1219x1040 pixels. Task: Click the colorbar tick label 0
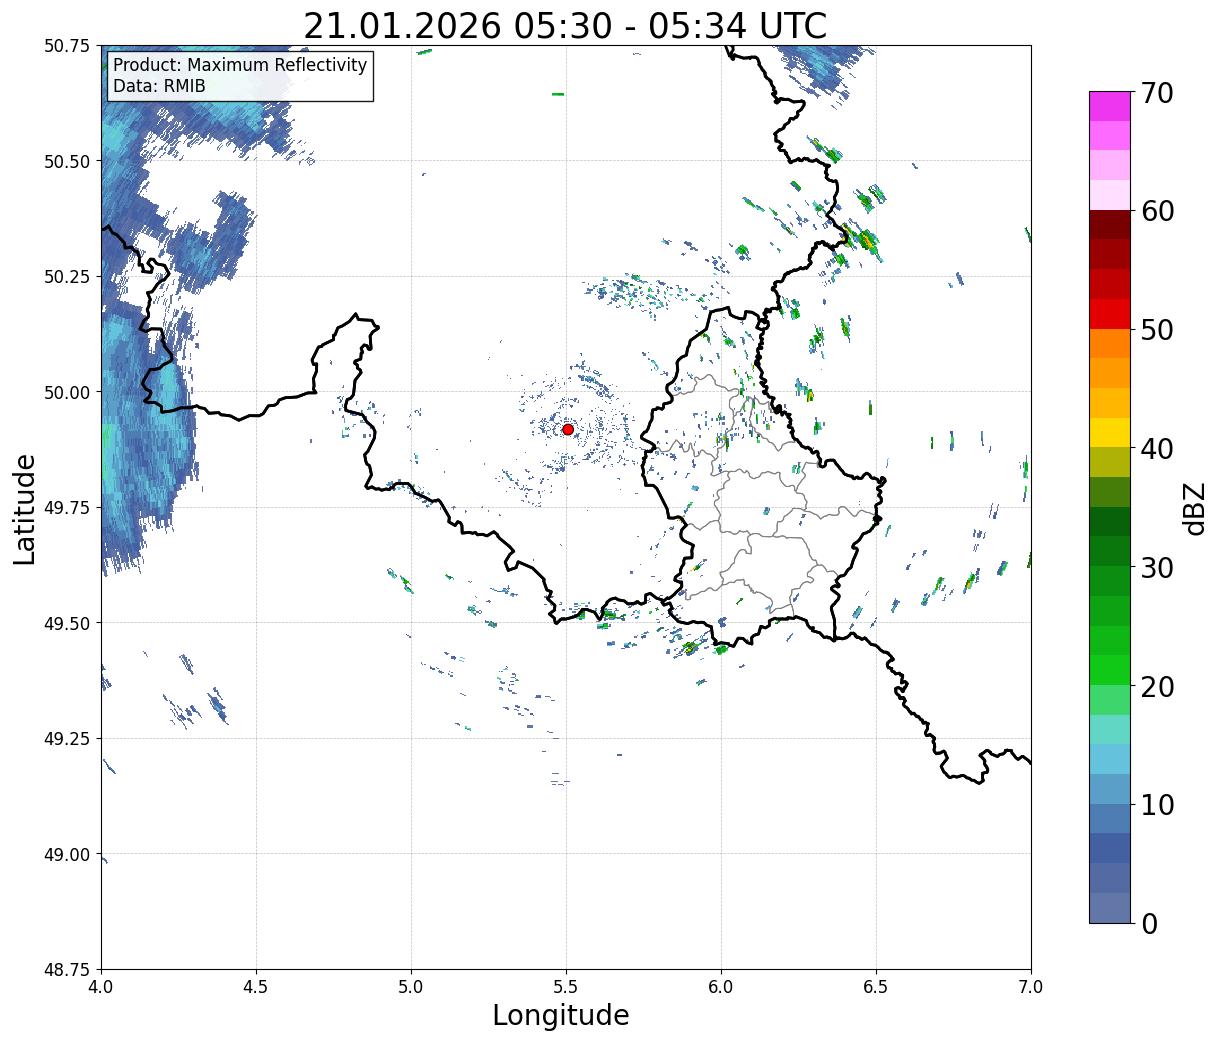(1149, 923)
